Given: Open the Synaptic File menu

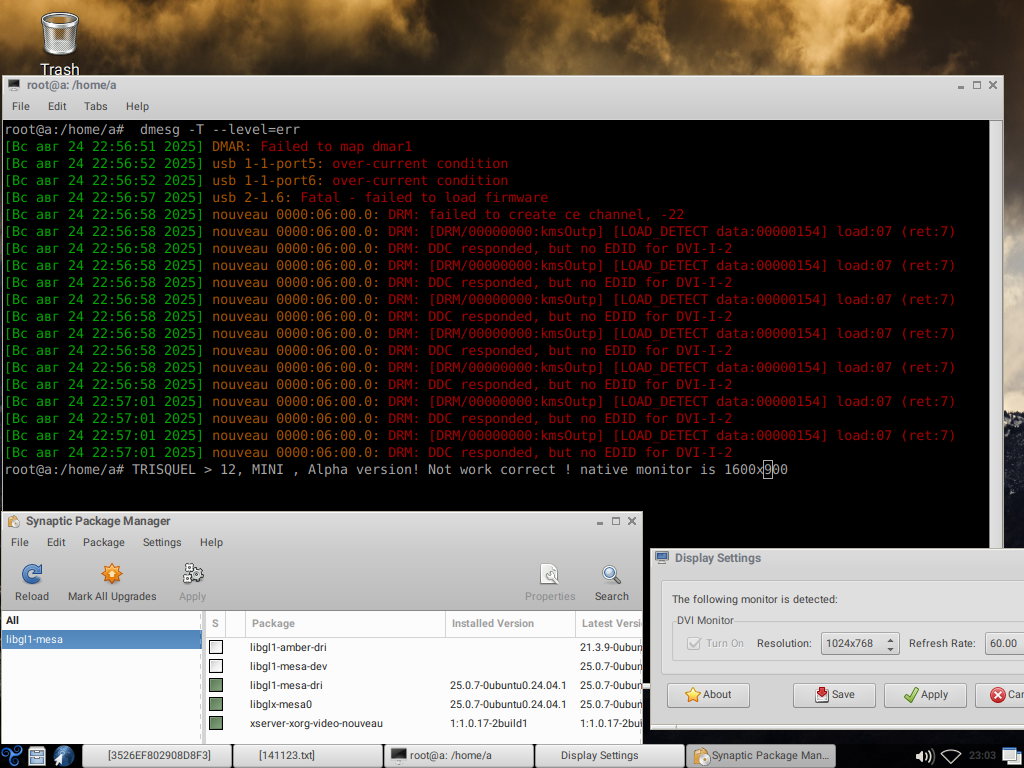Looking at the screenshot, I should [20, 542].
